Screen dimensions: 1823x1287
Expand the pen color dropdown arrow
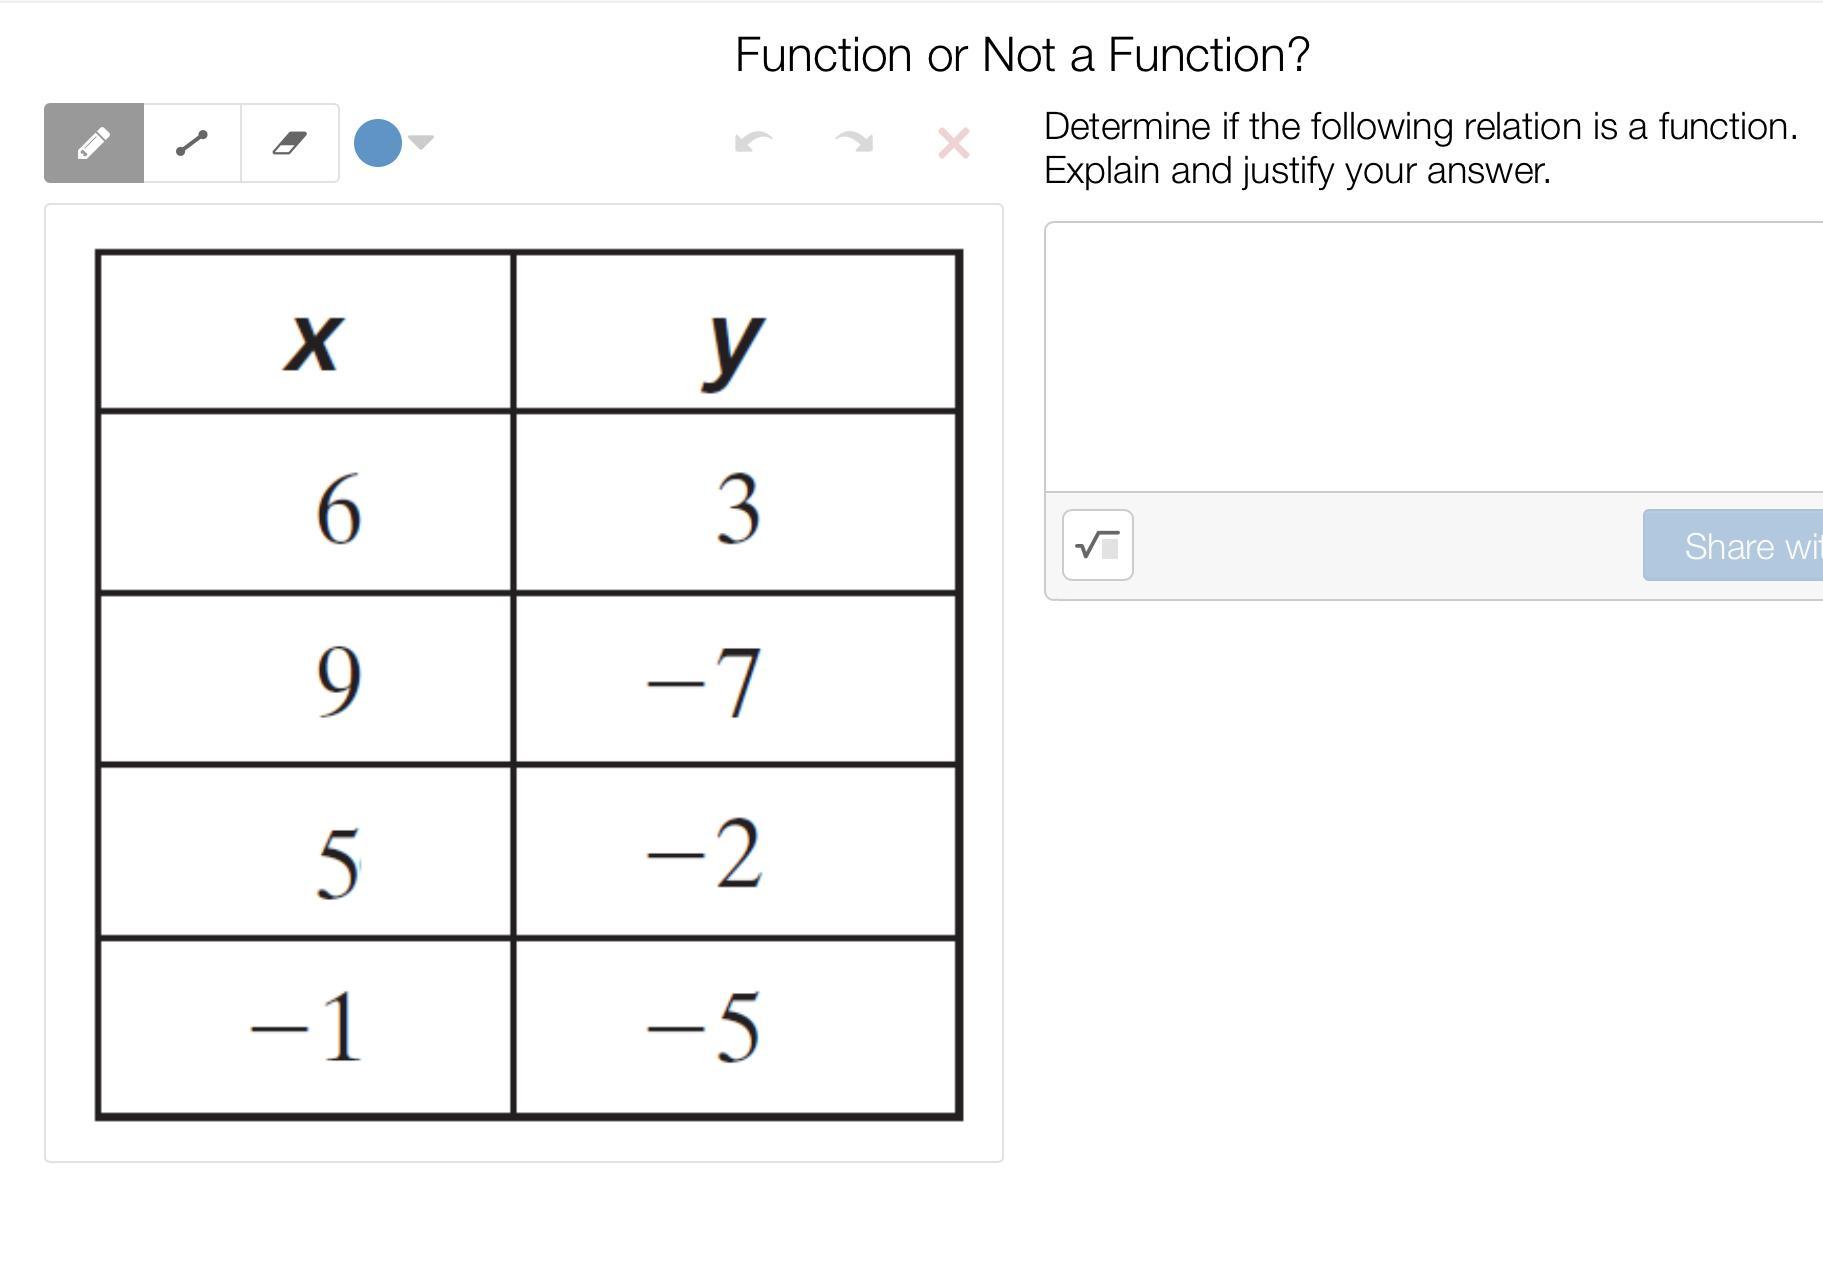tap(421, 142)
